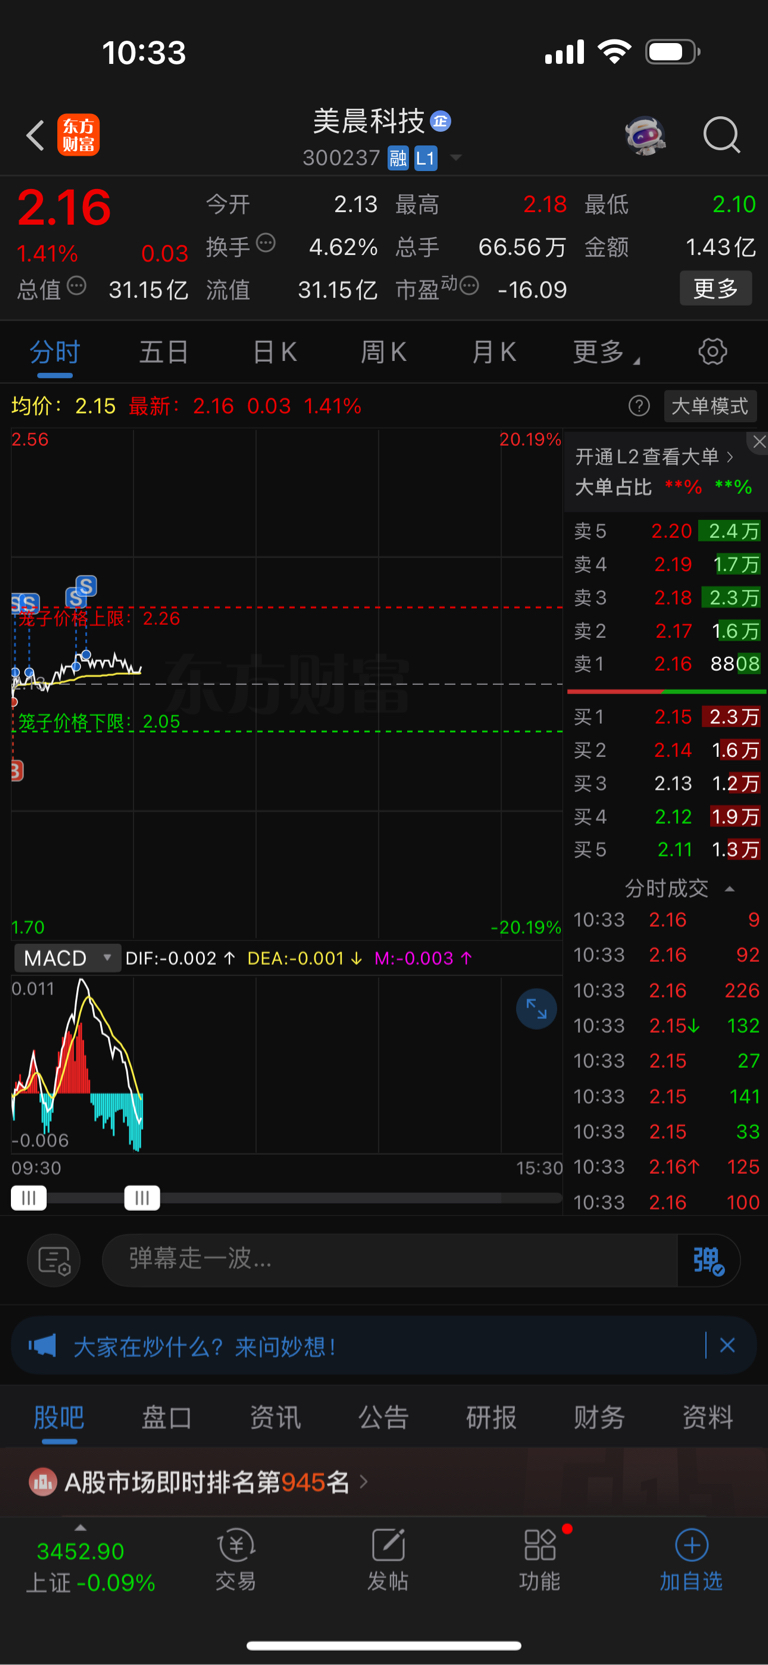Tap the 笼子价格上限 2.26 label
Viewport: 768px width, 1665px height.
tap(99, 619)
